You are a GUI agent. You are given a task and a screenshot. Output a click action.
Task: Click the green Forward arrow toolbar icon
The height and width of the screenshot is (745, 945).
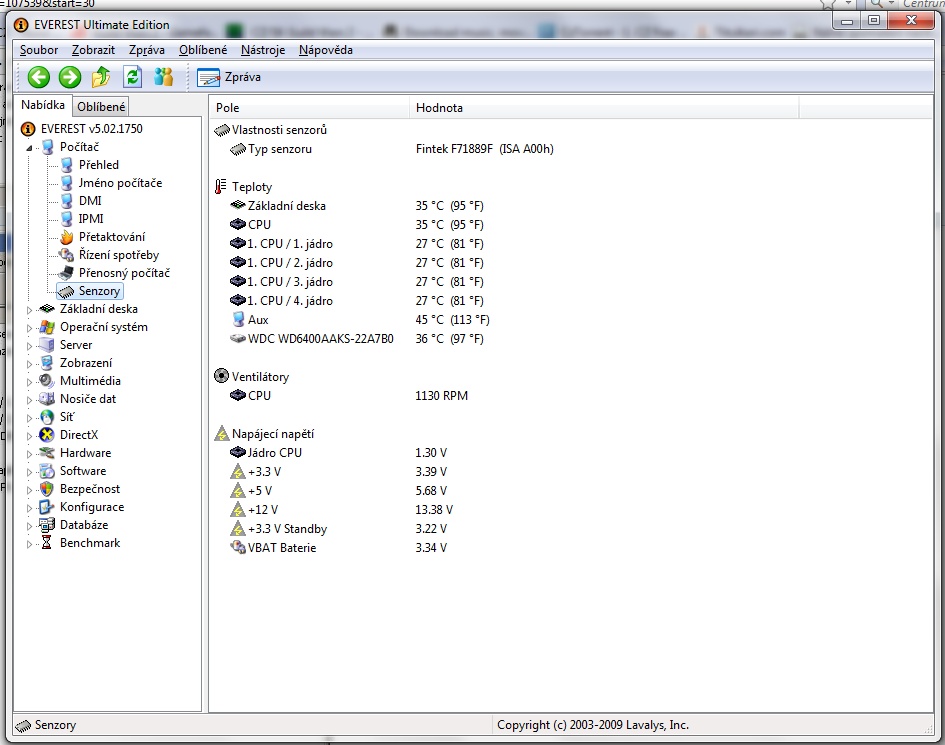point(69,77)
